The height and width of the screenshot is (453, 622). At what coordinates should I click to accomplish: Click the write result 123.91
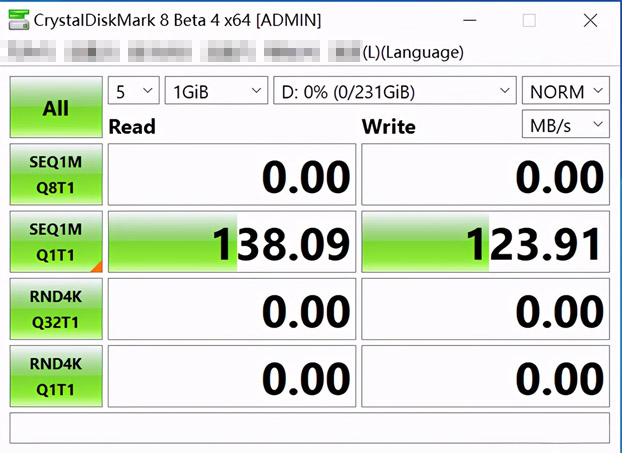(486, 242)
